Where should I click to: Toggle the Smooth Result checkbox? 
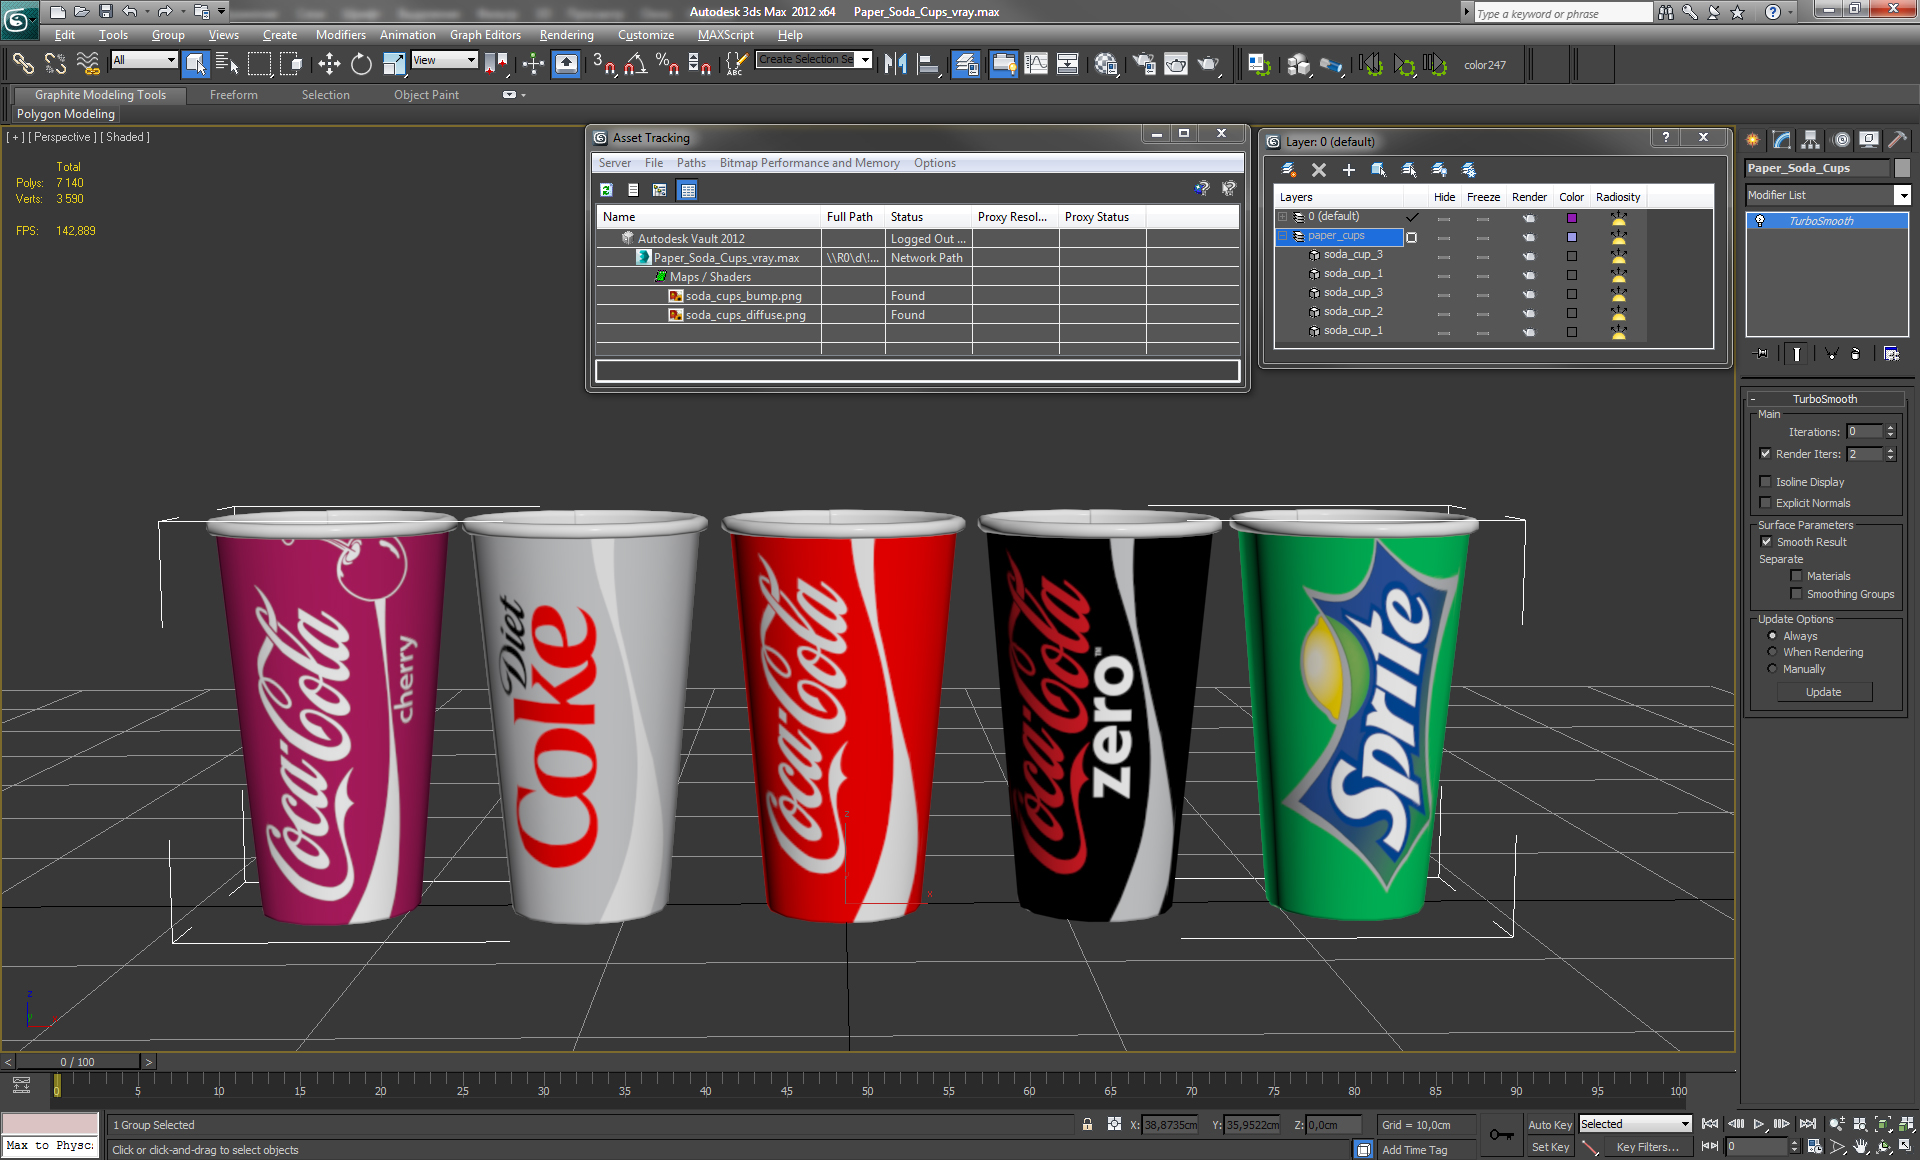(1766, 542)
